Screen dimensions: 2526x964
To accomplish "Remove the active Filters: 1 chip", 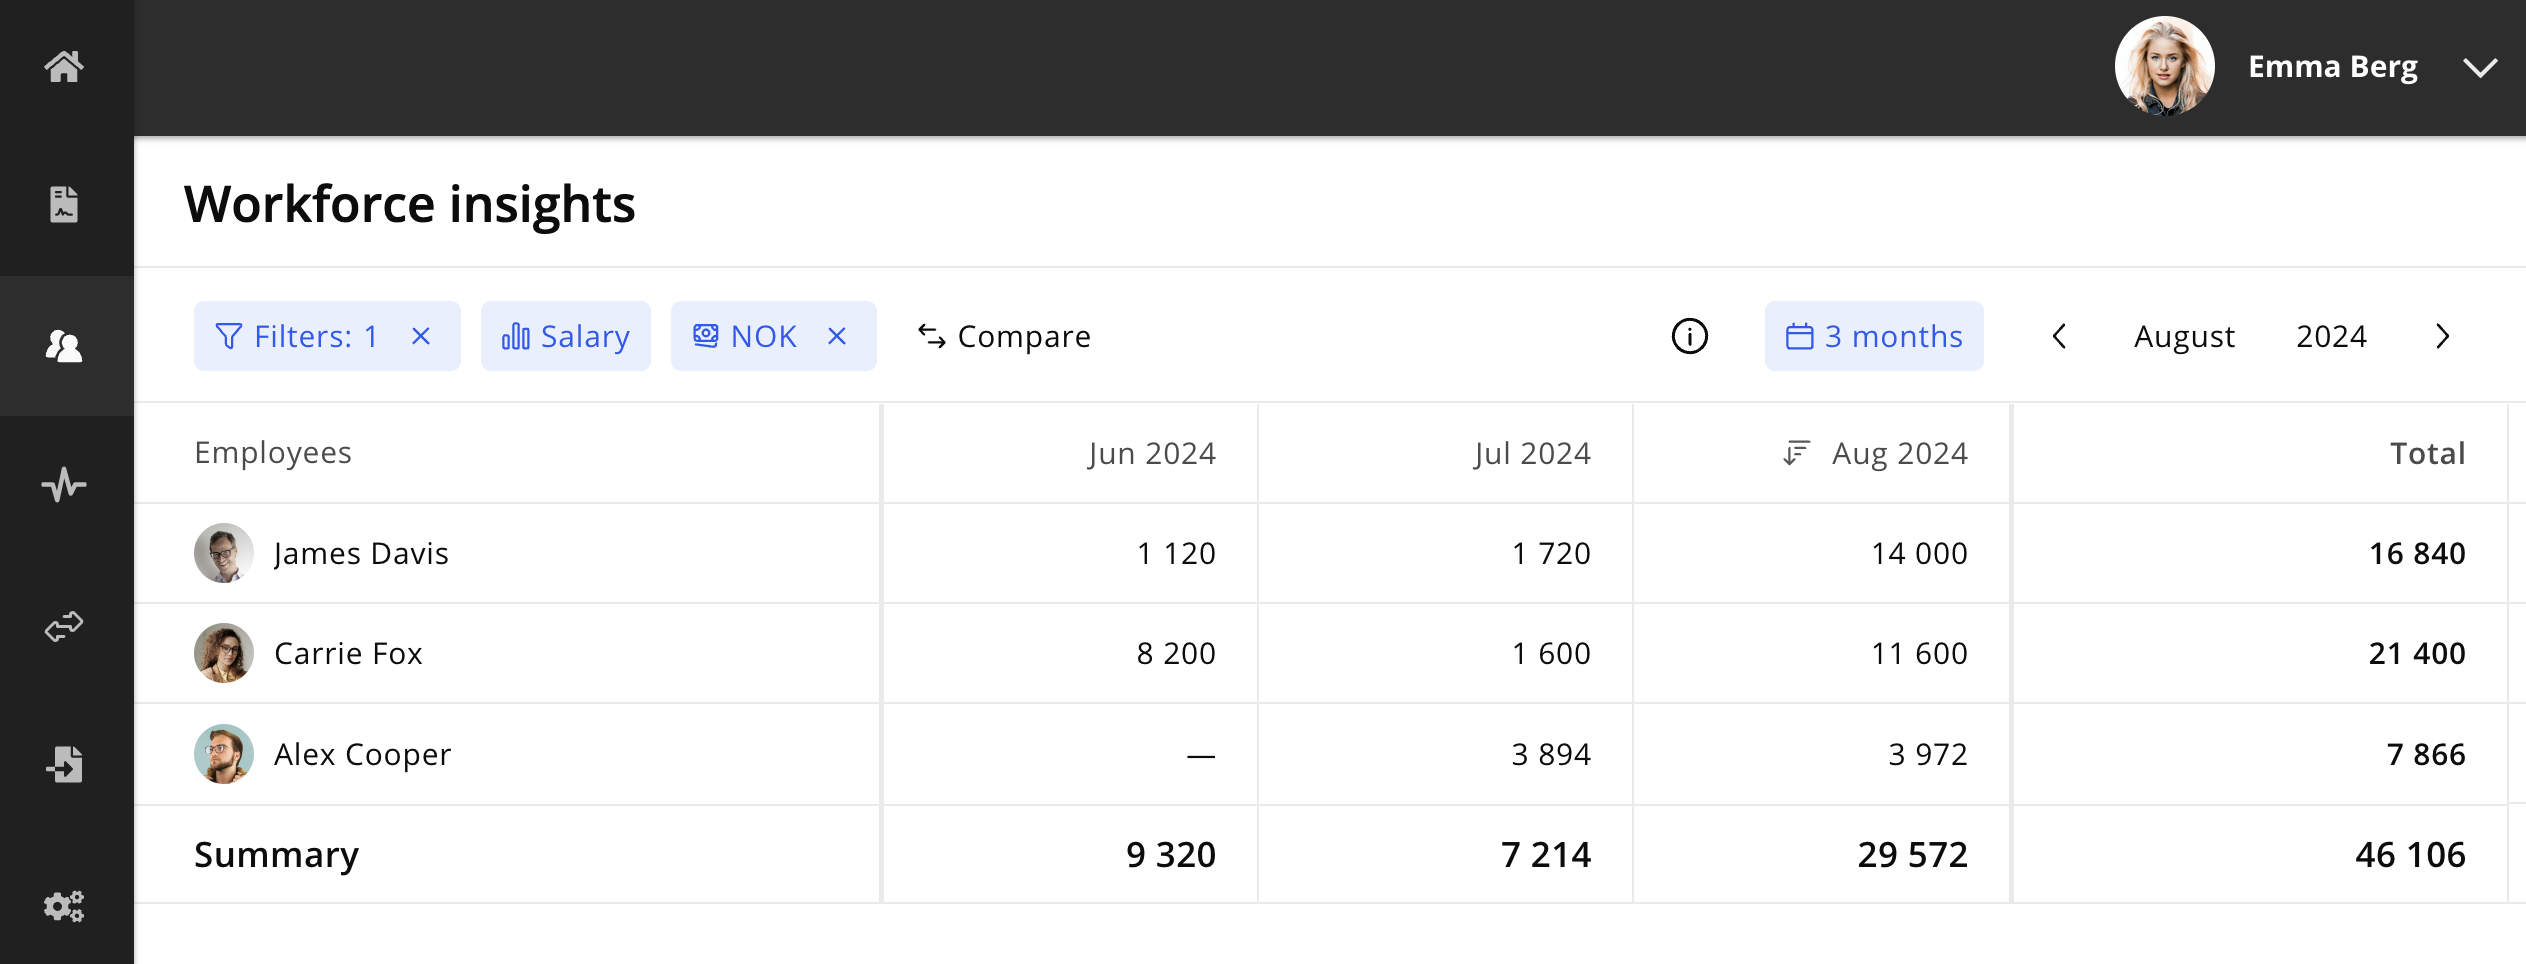I will tap(421, 337).
